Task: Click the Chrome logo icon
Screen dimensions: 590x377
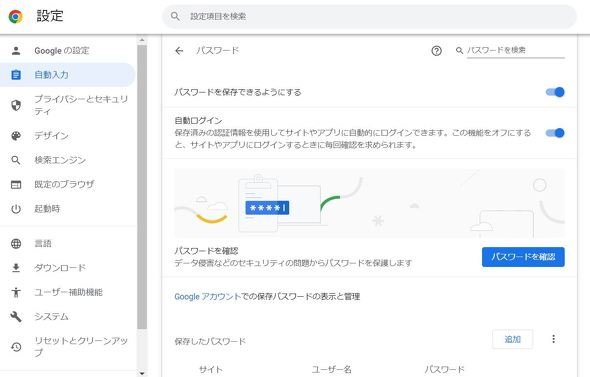Action: [15, 16]
